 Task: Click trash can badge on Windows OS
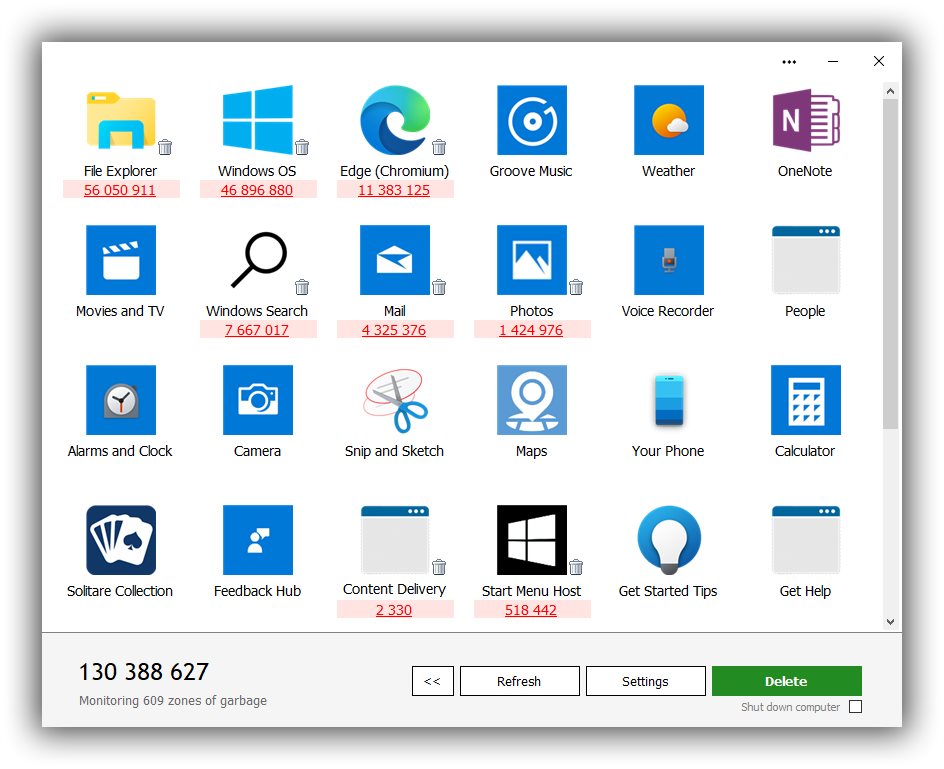coord(302,147)
